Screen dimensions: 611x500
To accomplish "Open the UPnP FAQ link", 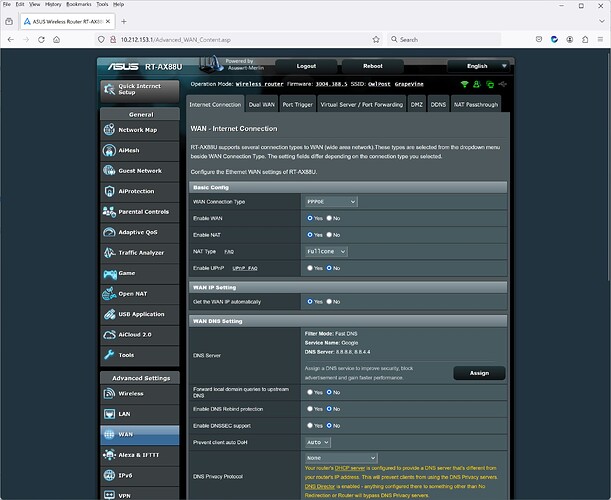I will click(x=245, y=268).
